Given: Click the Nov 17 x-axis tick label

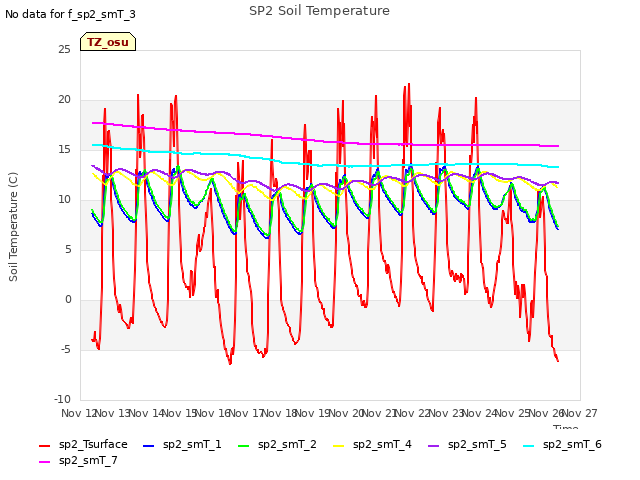Looking at the screenshot, I should (x=245, y=413).
